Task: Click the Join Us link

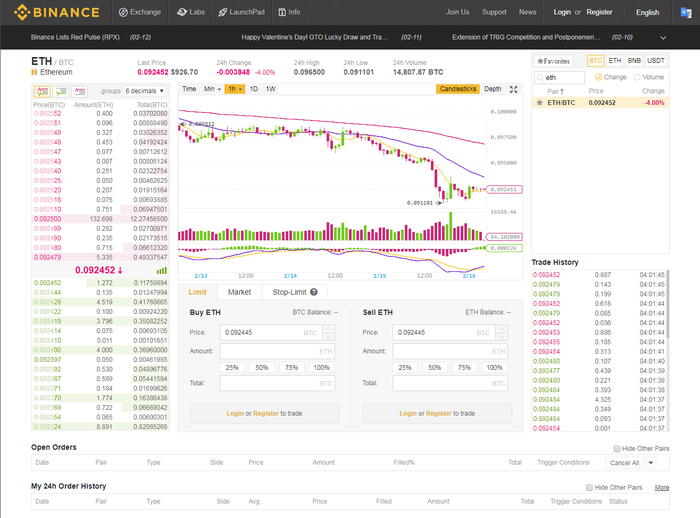Action: (x=457, y=12)
